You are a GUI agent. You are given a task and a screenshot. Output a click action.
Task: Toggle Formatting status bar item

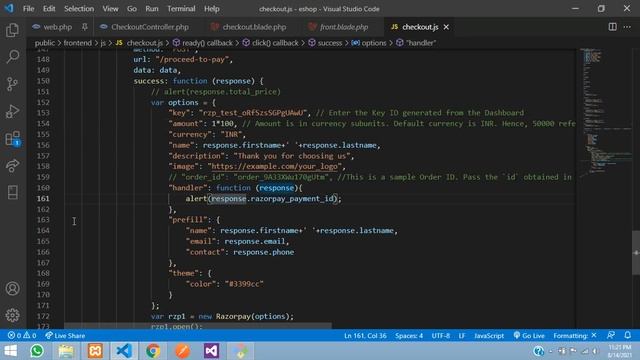(x=575, y=336)
